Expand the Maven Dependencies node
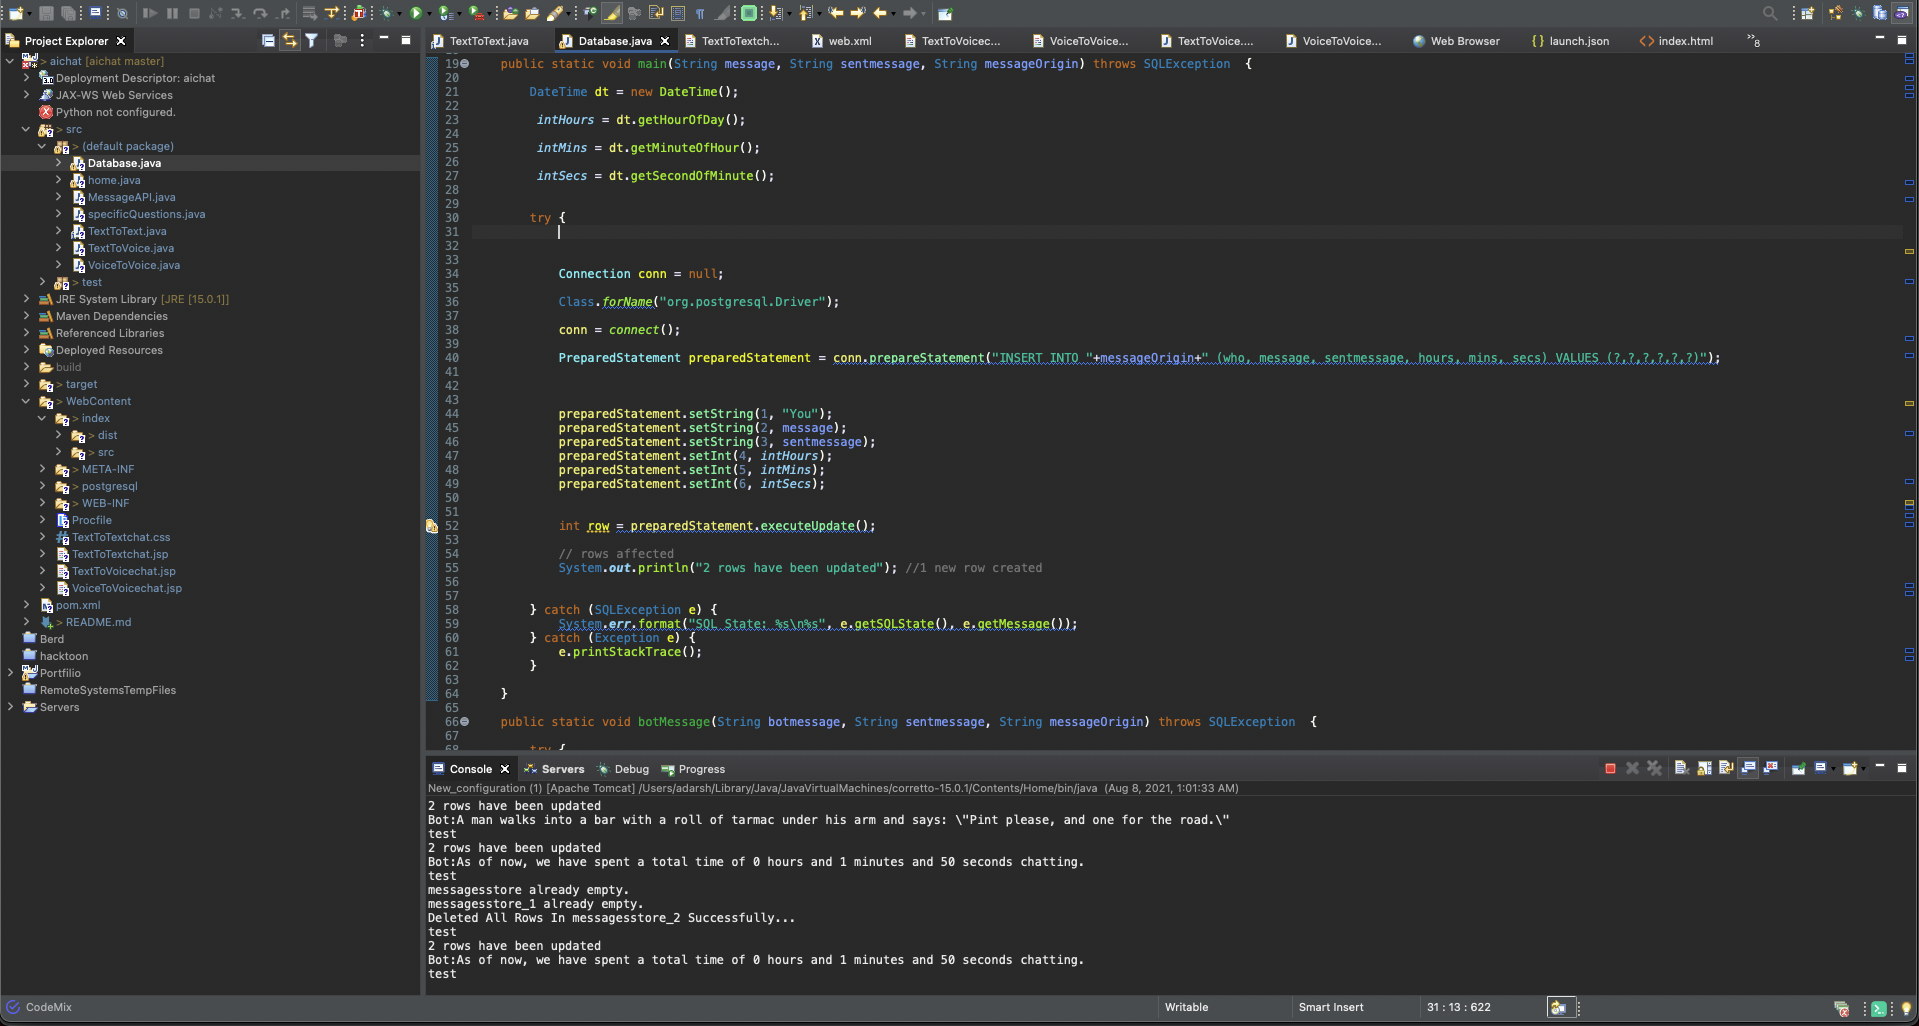1919x1026 pixels. tap(26, 316)
